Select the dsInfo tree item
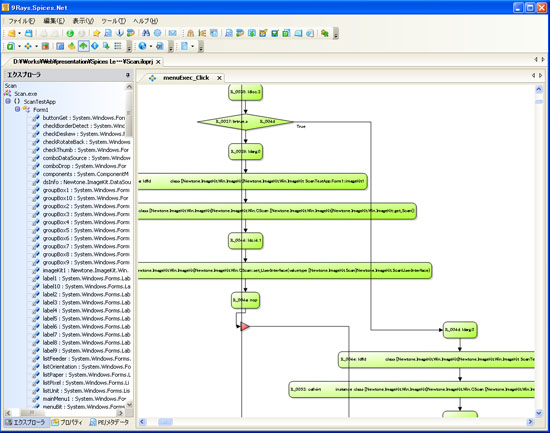Image resolution: width=550 pixels, height=433 pixels. coord(87,182)
